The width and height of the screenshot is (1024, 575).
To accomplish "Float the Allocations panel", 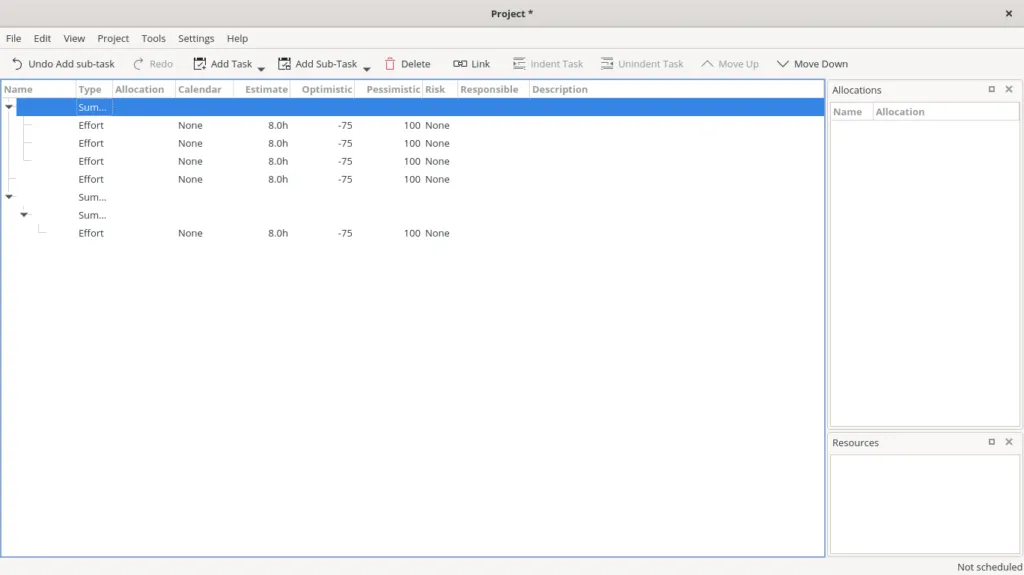I will coord(991,89).
